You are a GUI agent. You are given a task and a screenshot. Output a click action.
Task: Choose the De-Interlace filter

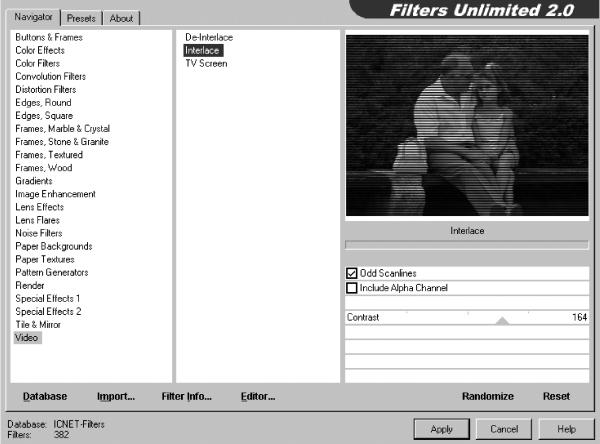coord(209,37)
